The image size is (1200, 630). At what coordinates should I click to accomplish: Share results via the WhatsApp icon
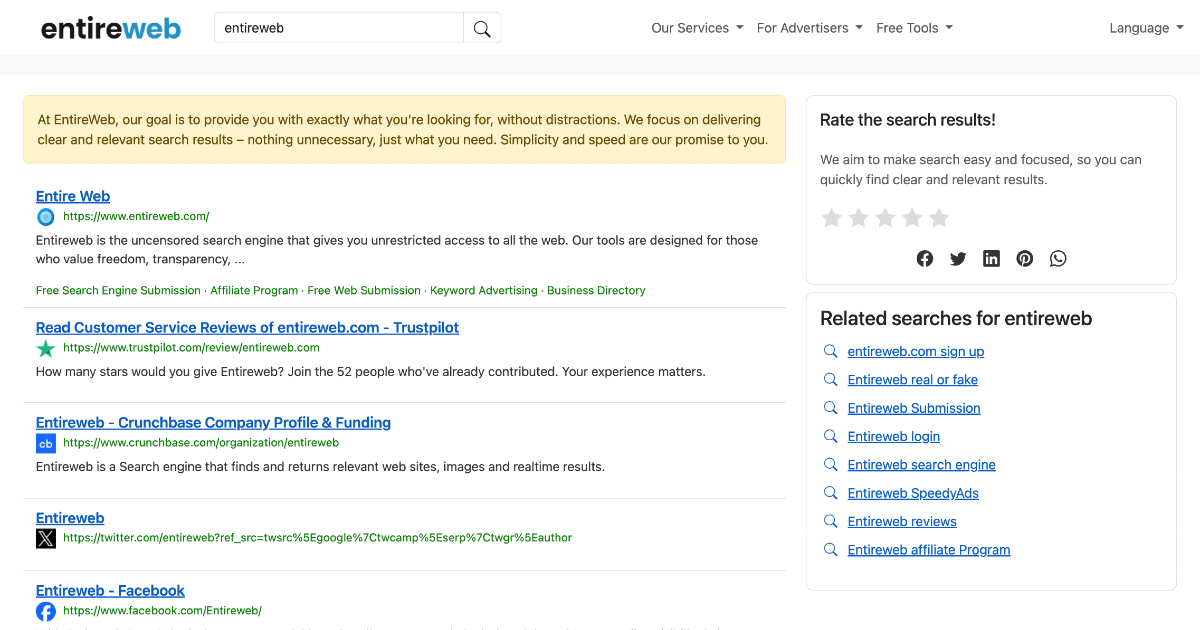click(x=1057, y=258)
